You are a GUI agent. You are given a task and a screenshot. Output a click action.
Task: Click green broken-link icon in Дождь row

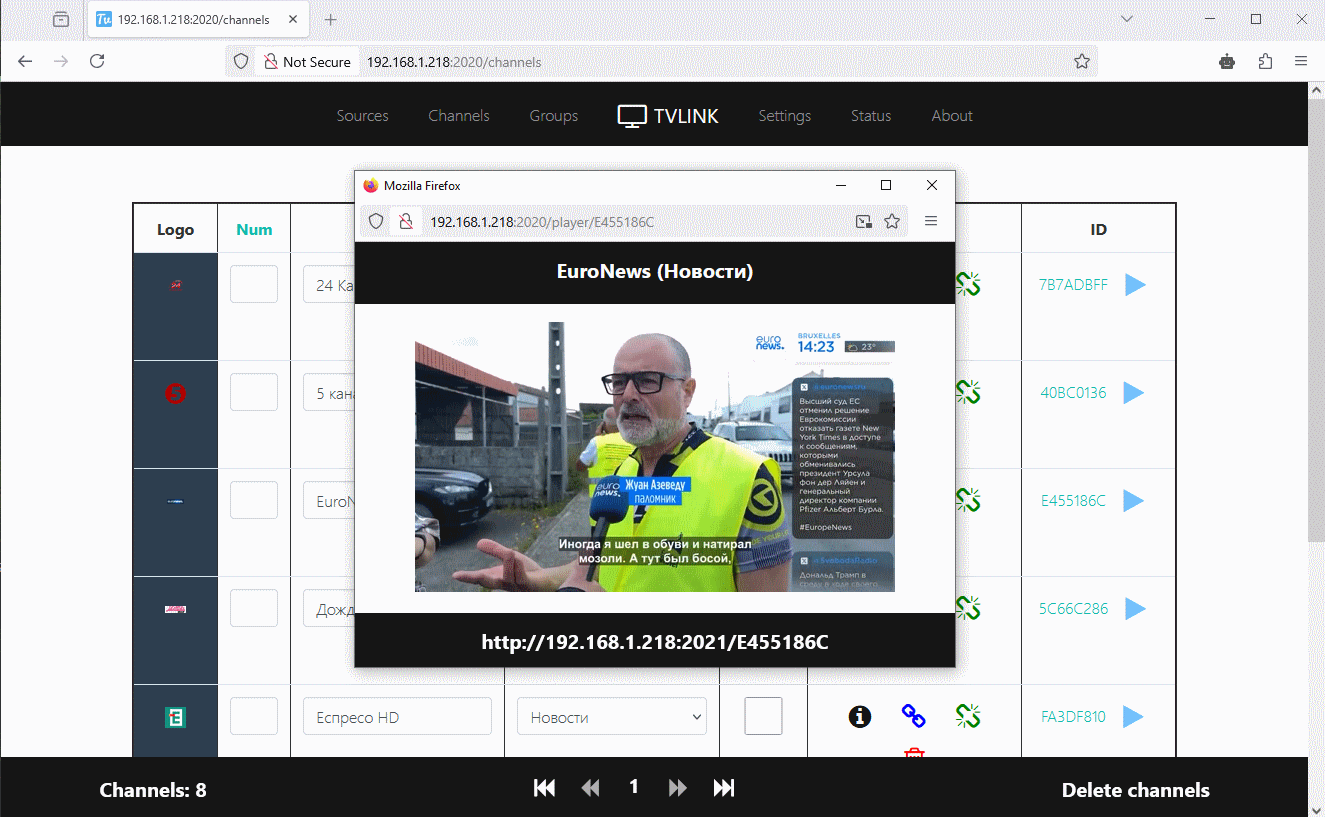[967, 607]
